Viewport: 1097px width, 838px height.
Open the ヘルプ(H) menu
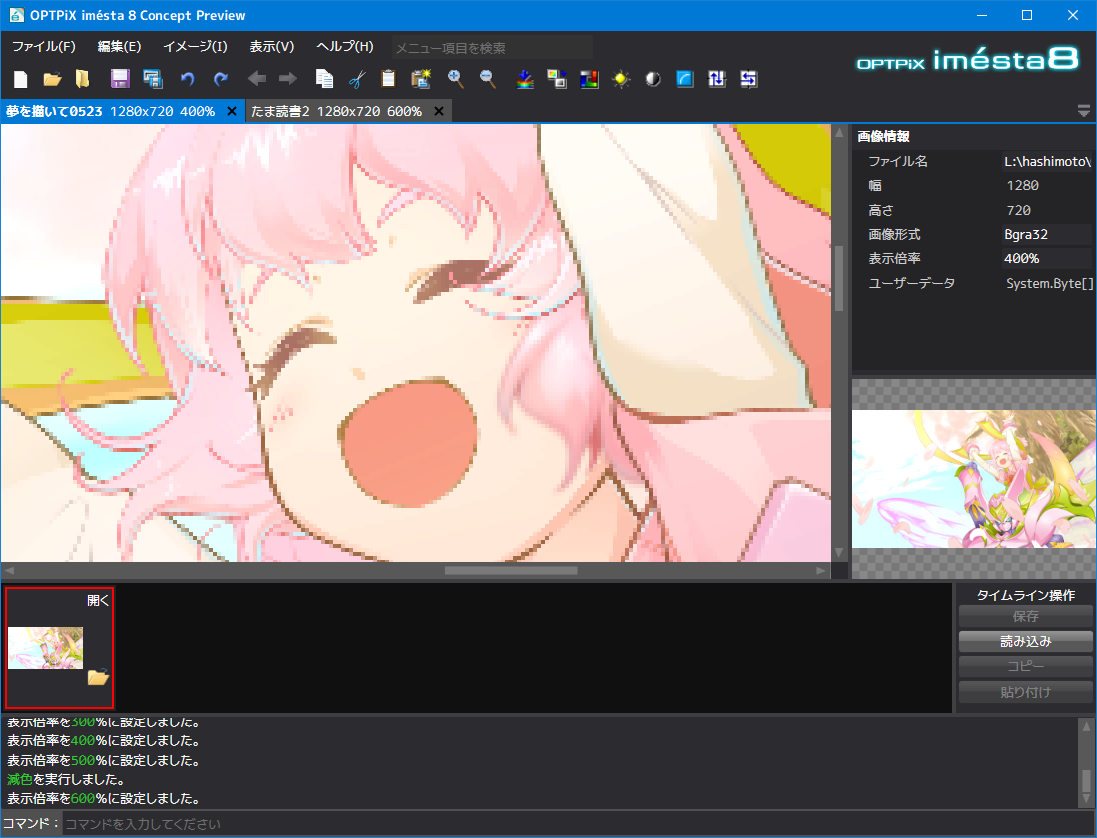(345, 47)
